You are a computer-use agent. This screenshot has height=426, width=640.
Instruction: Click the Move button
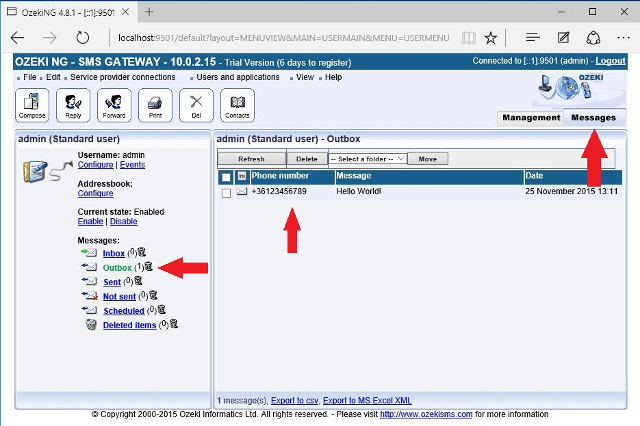tap(428, 159)
